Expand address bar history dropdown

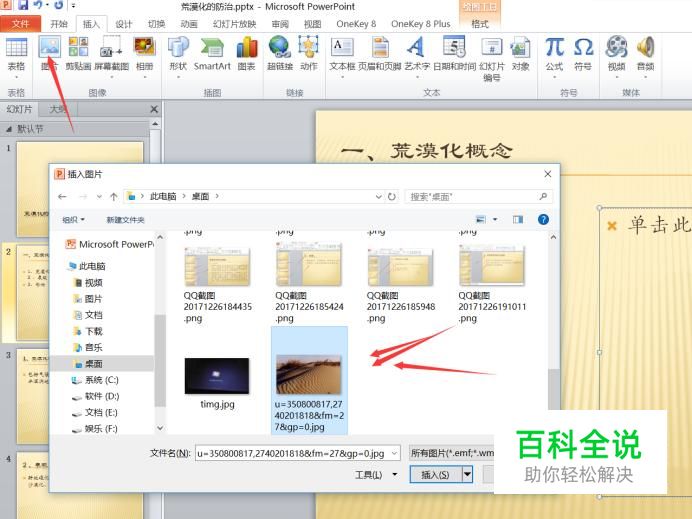[x=378, y=196]
